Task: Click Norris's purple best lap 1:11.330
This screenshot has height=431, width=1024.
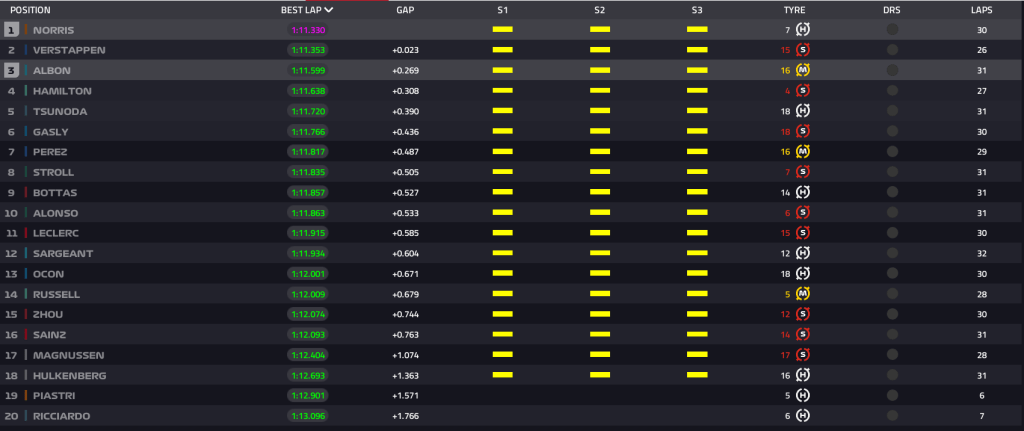Action: pos(308,30)
